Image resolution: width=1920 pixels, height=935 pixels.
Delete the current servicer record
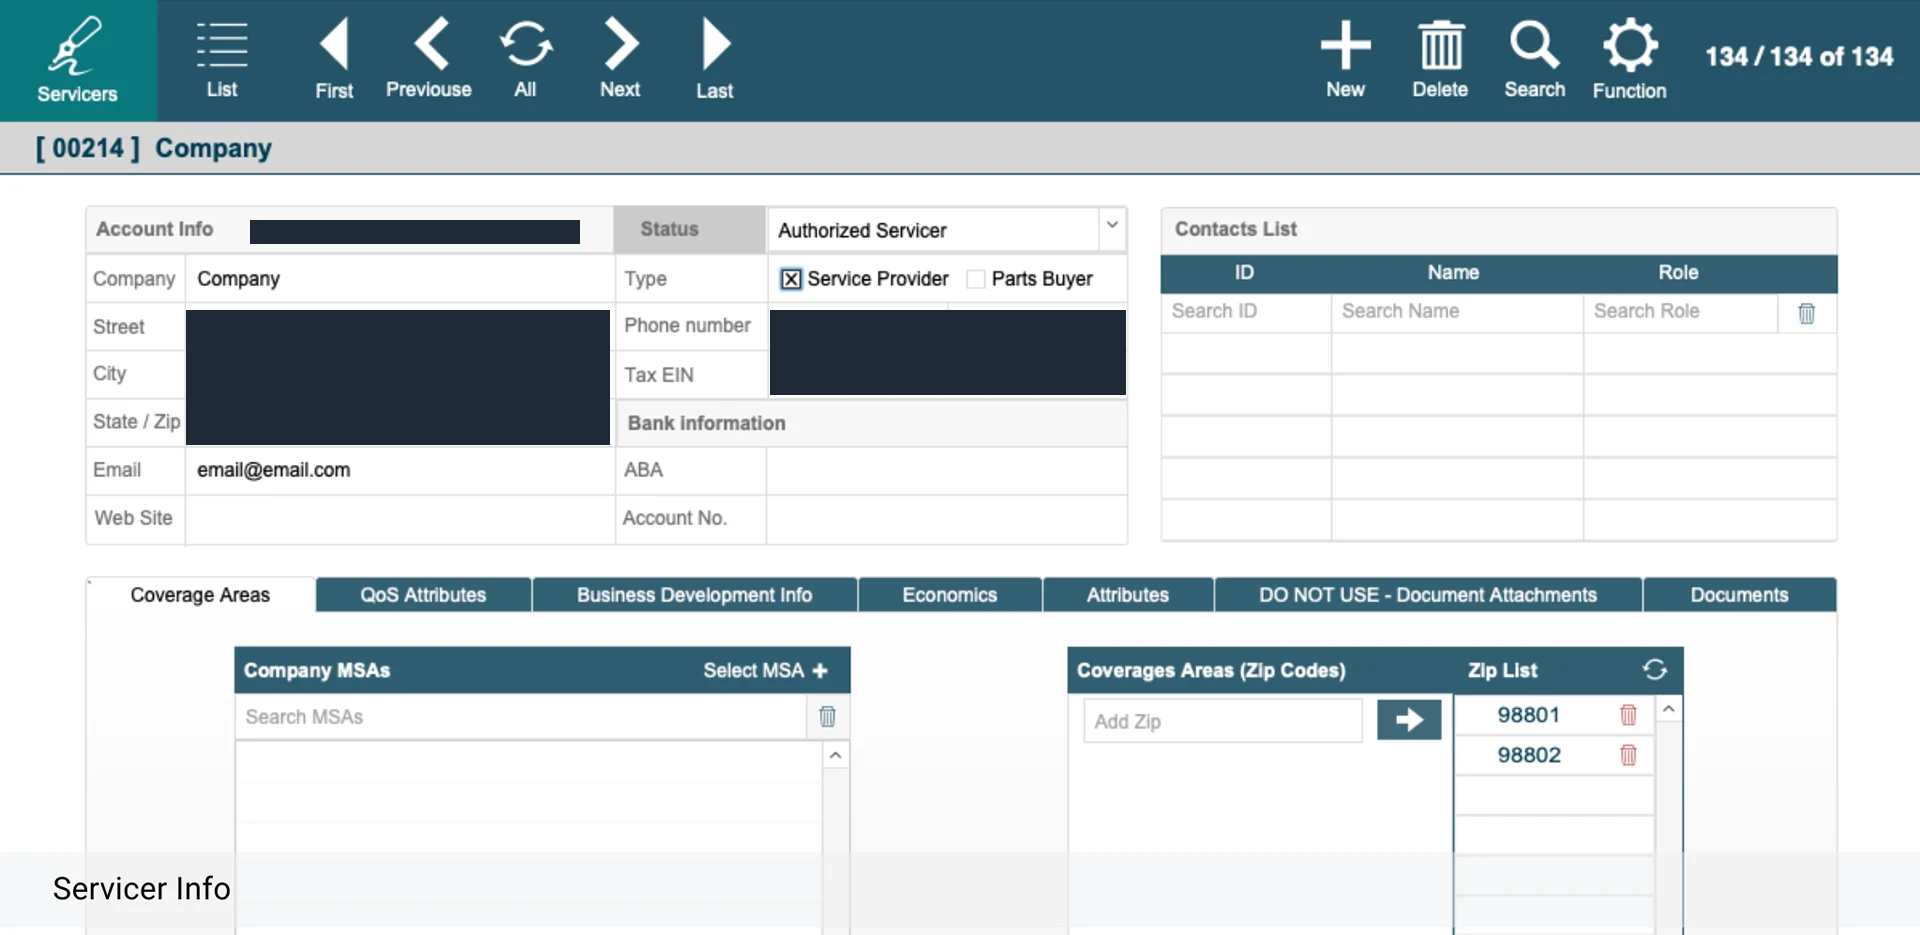point(1440,61)
